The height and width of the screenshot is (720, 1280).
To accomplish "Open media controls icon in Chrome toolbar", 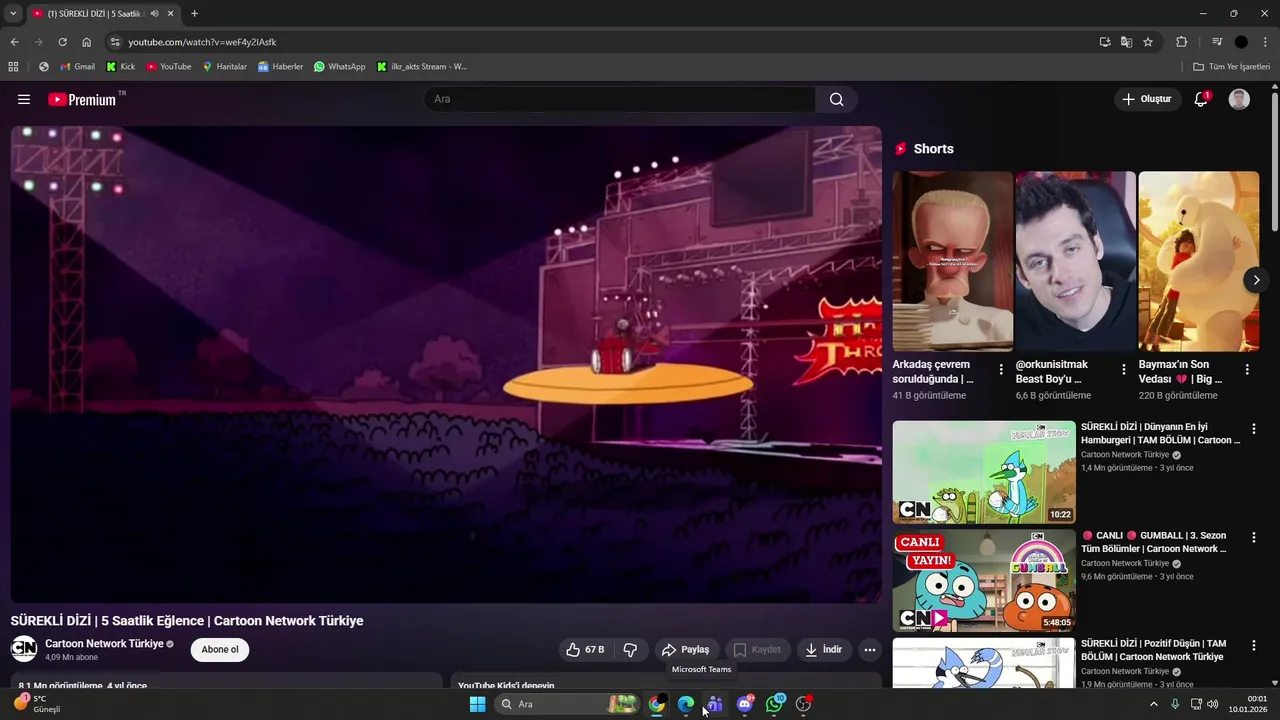I will coord(1217,42).
